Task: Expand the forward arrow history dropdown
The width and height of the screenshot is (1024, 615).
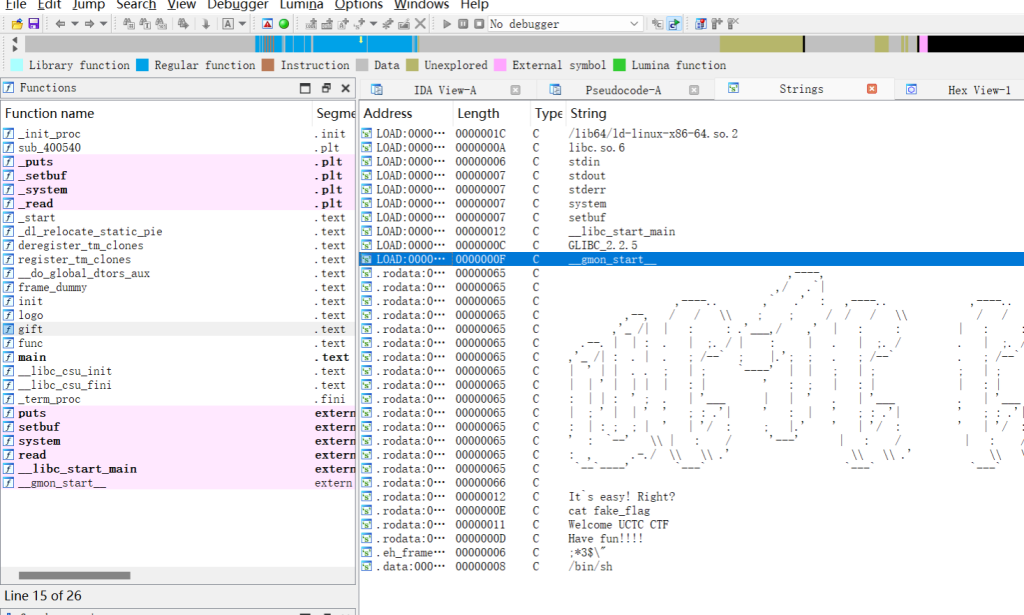Action: point(104,23)
